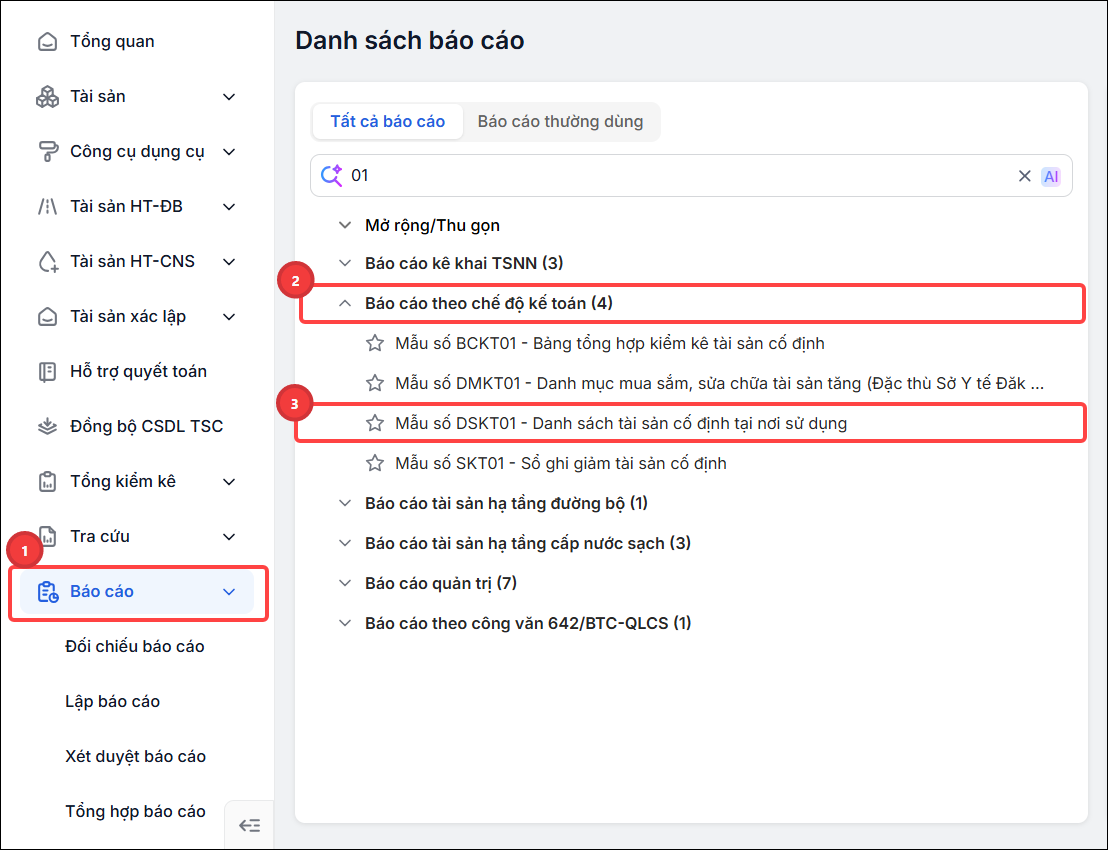This screenshot has height=850, width=1108.
Task: Click the Tài sản xác lập icon
Action: [x=47, y=317]
